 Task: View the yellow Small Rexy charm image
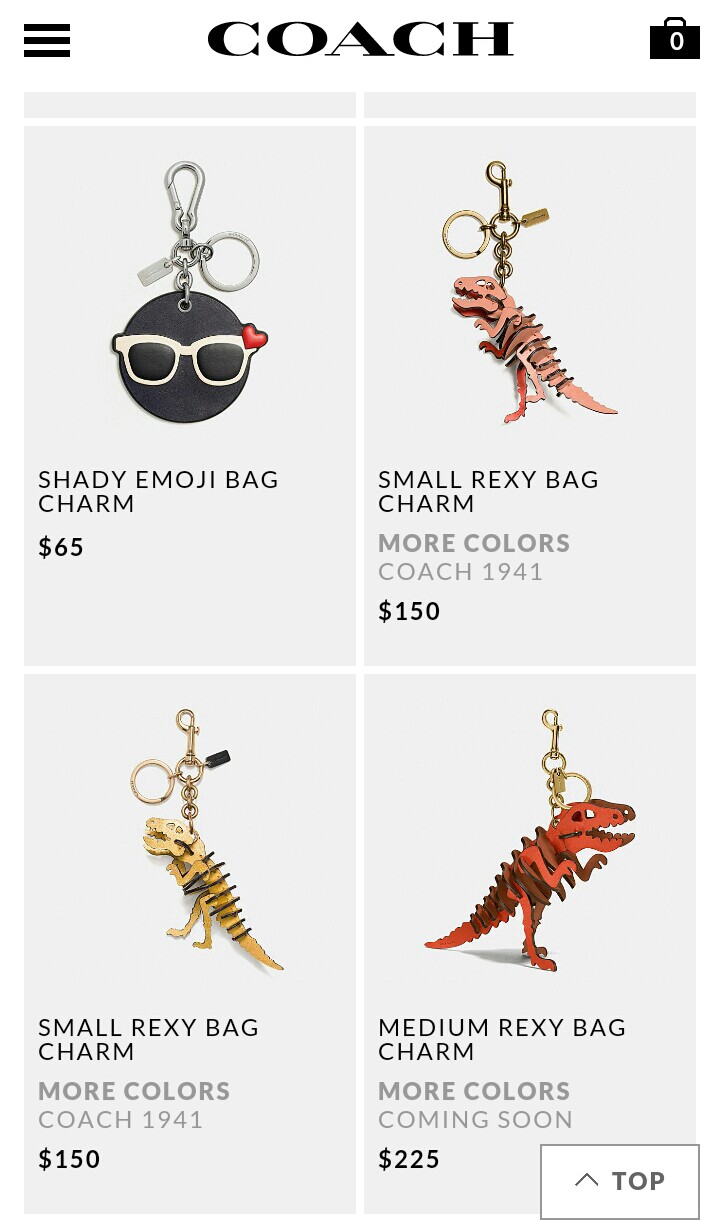(x=190, y=840)
